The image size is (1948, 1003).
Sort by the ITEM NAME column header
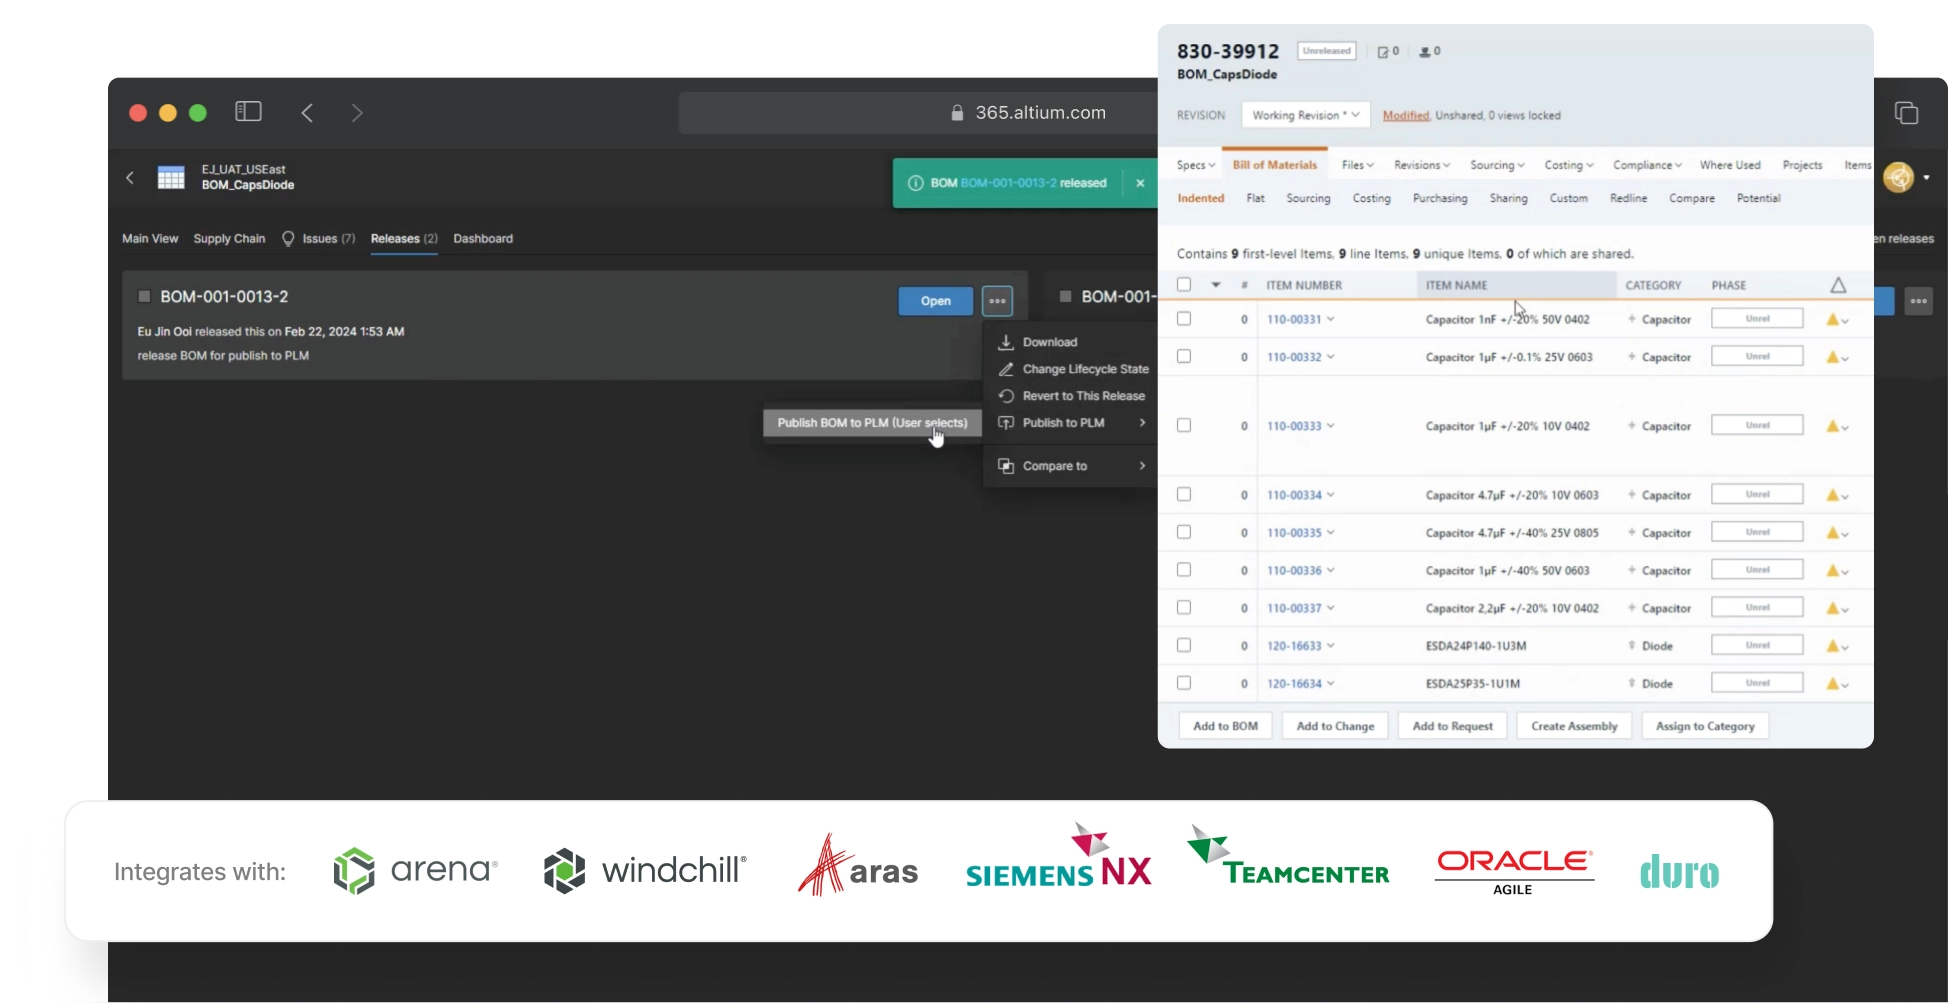(x=1456, y=285)
